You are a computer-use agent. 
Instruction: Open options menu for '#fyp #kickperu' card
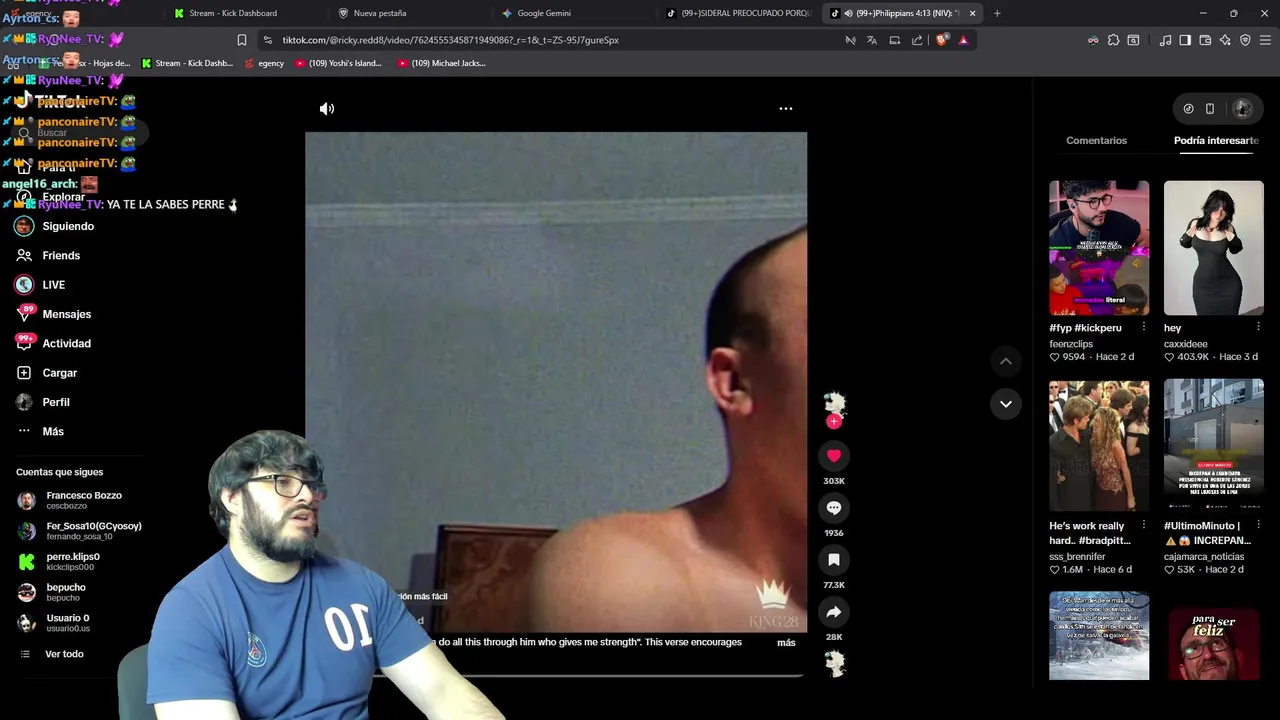pyautogui.click(x=1144, y=327)
